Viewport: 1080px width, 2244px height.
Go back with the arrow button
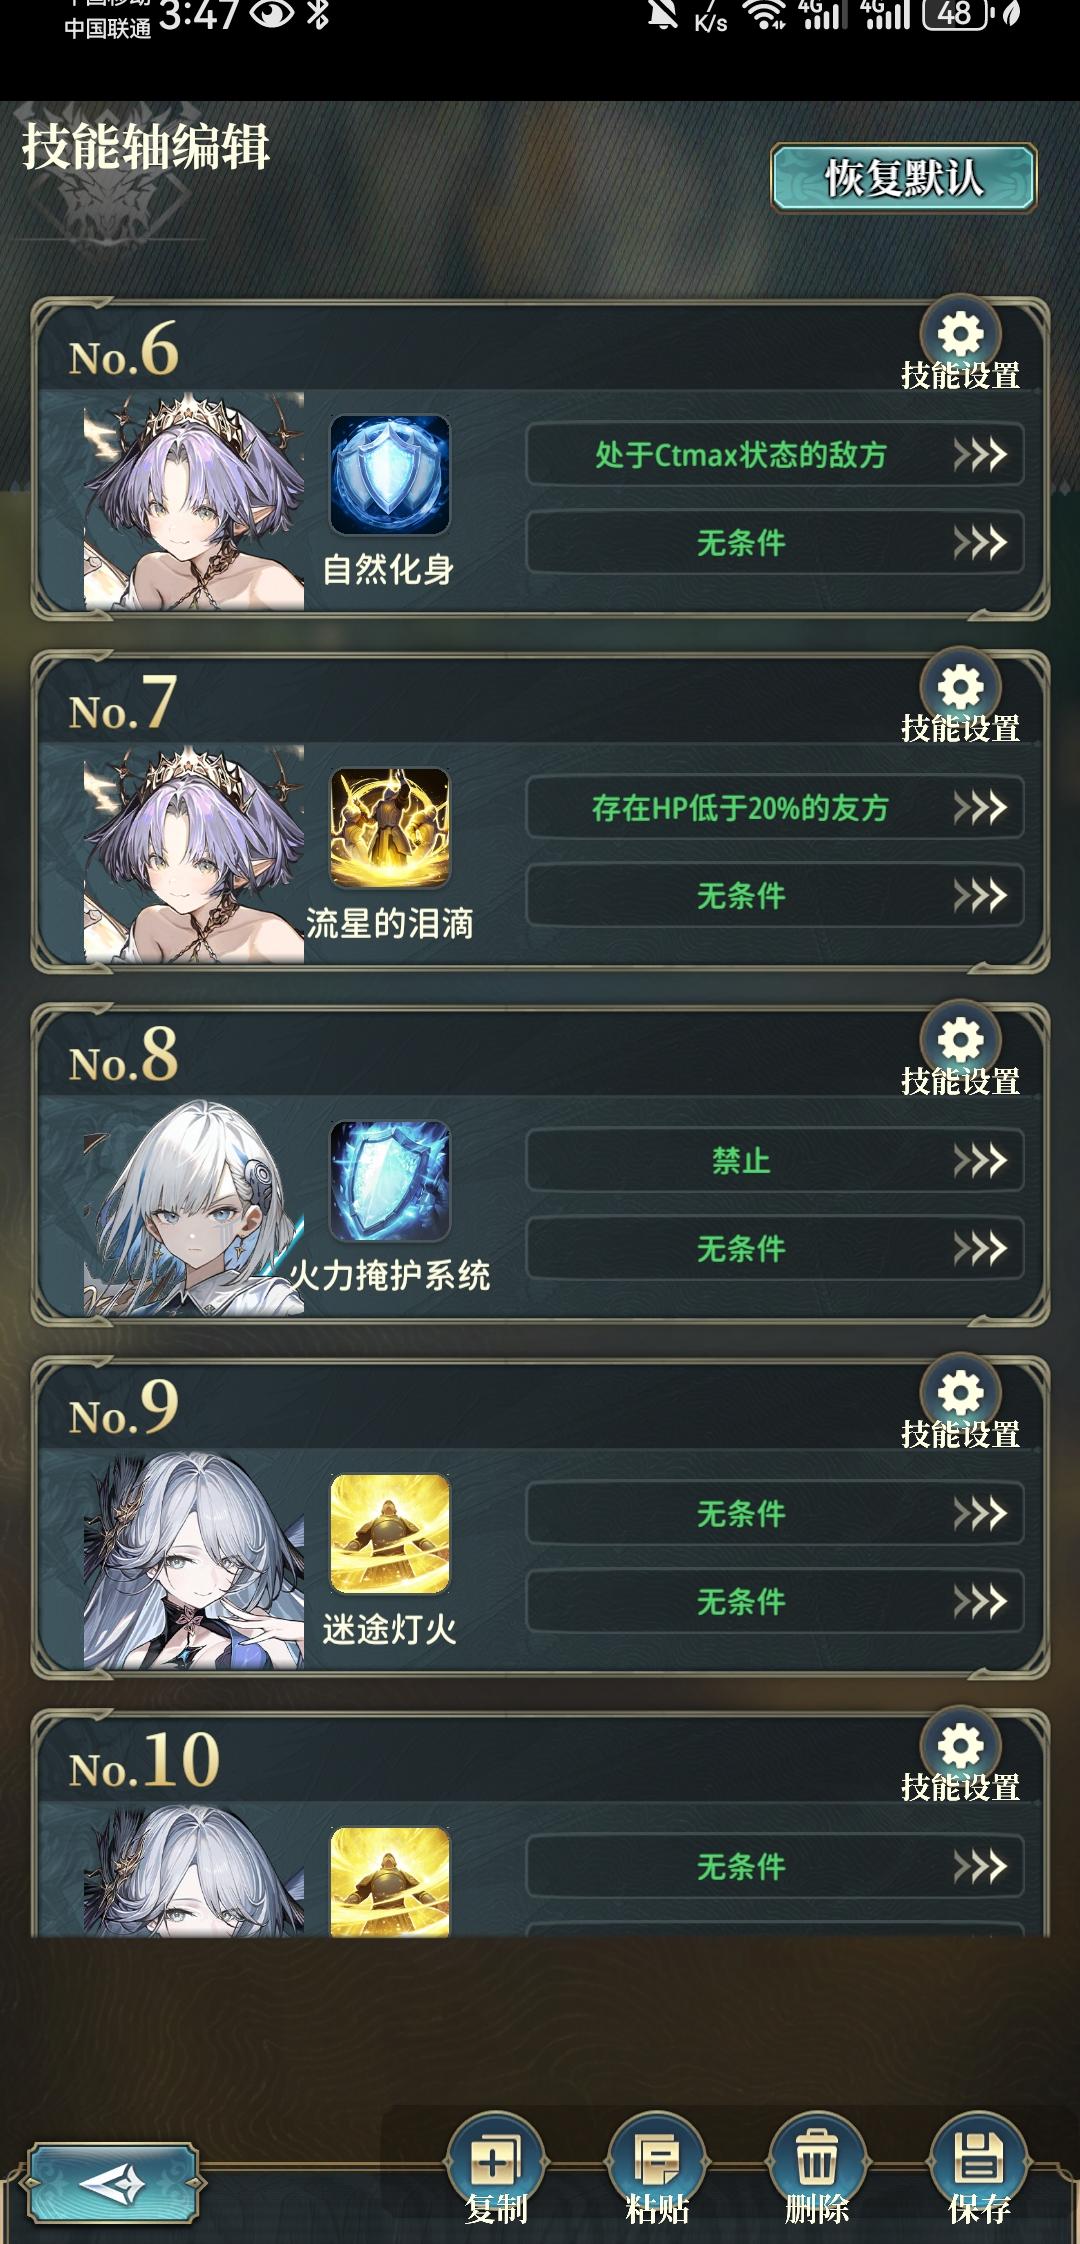[112, 2183]
